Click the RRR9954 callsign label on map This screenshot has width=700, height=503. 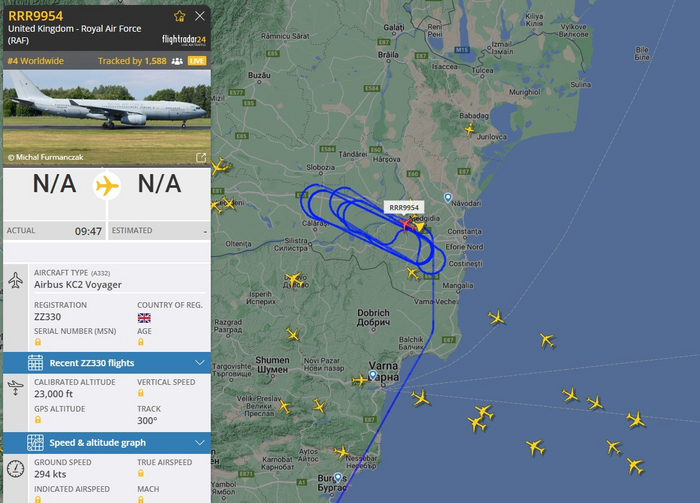(404, 208)
